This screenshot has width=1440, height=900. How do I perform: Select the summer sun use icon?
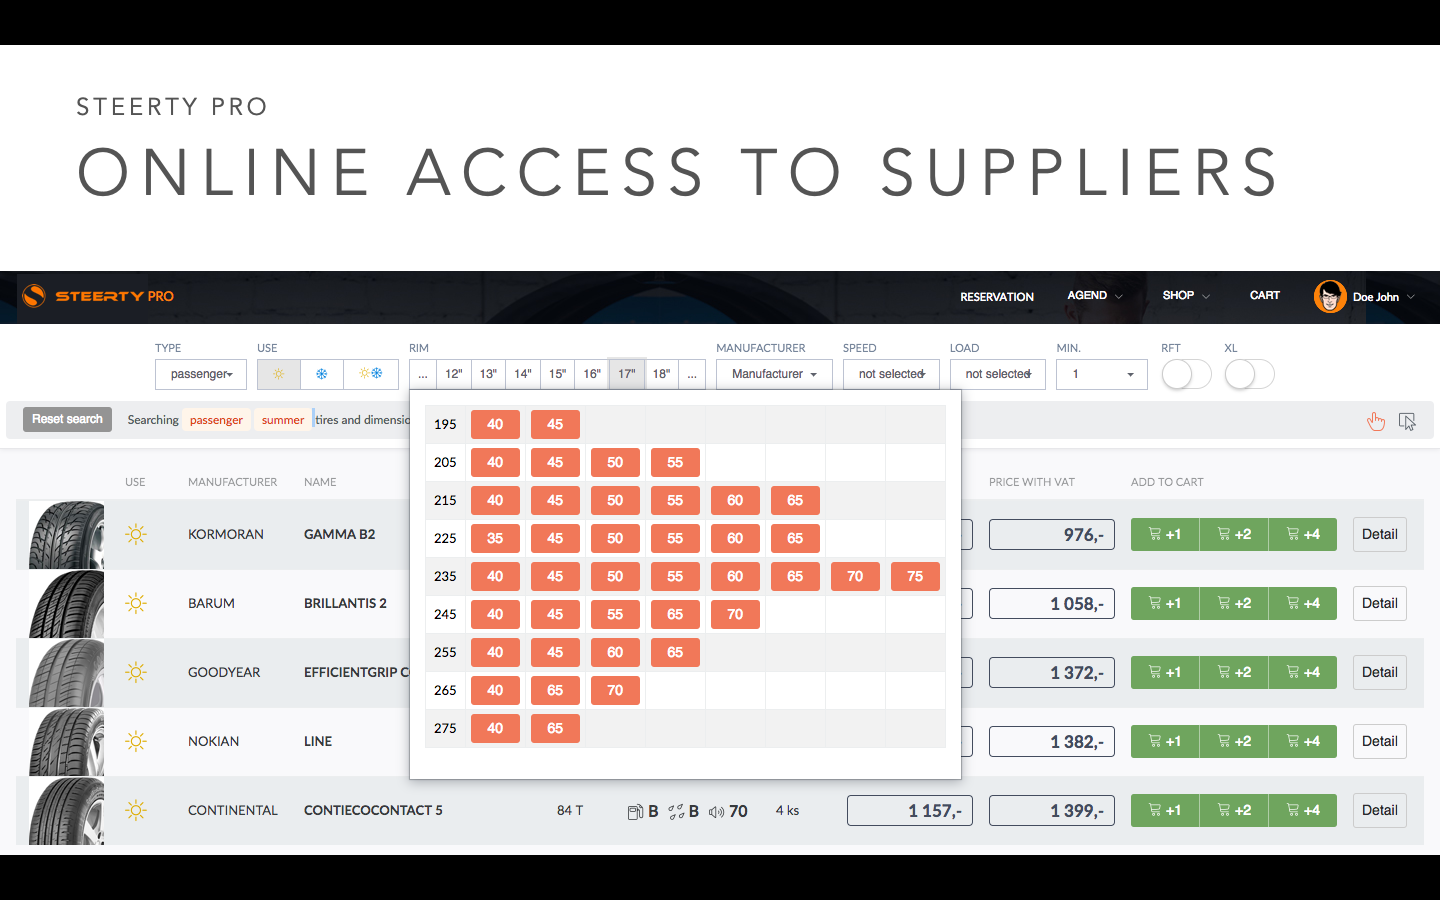click(278, 374)
